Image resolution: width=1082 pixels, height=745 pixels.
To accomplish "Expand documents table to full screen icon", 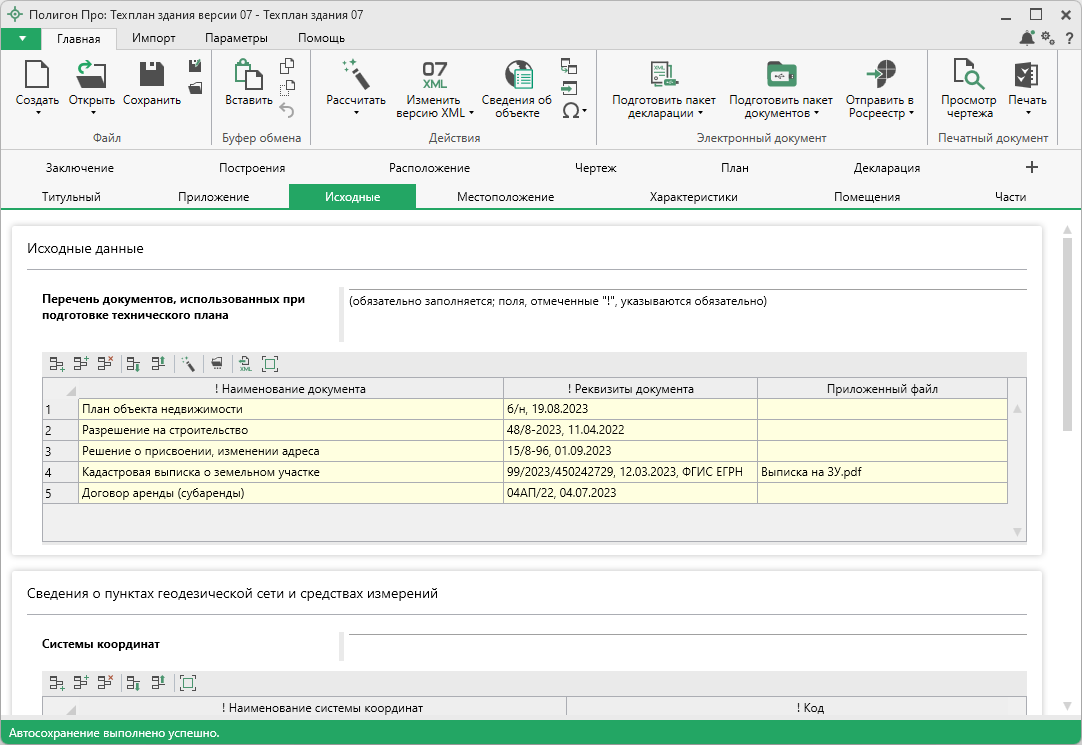I will [269, 364].
